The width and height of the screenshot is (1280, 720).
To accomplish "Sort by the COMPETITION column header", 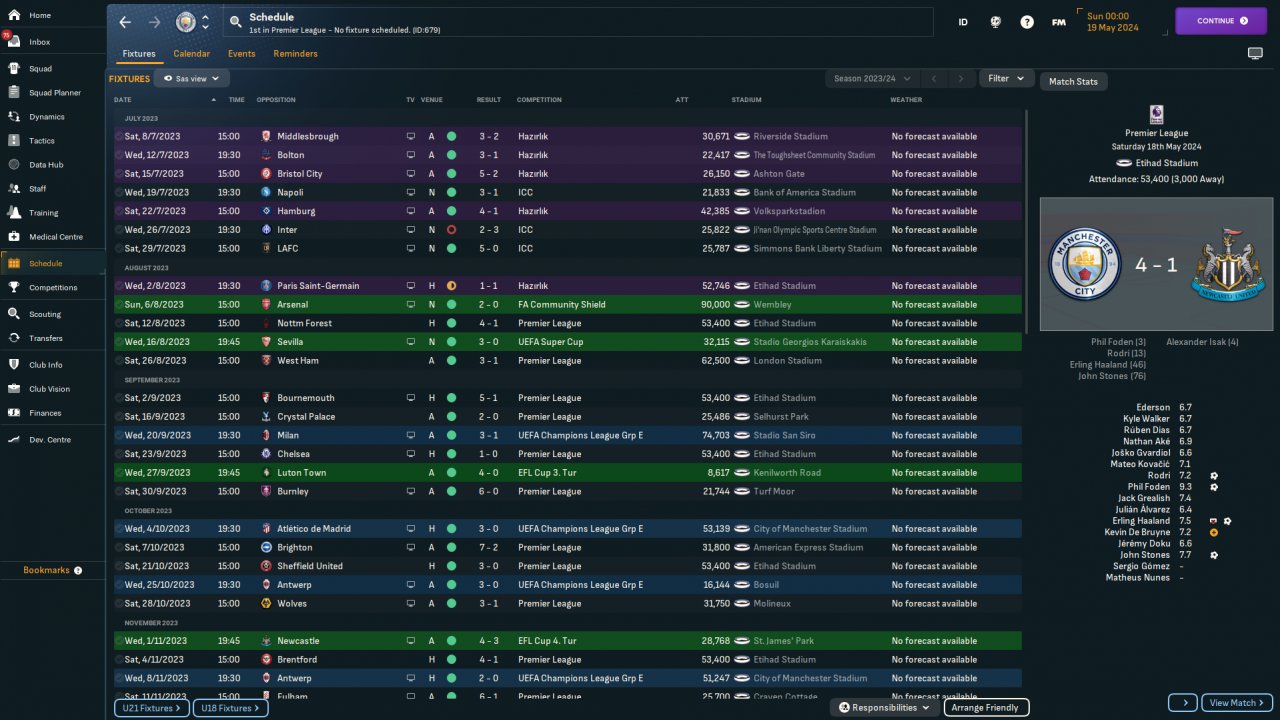I will click(540, 100).
